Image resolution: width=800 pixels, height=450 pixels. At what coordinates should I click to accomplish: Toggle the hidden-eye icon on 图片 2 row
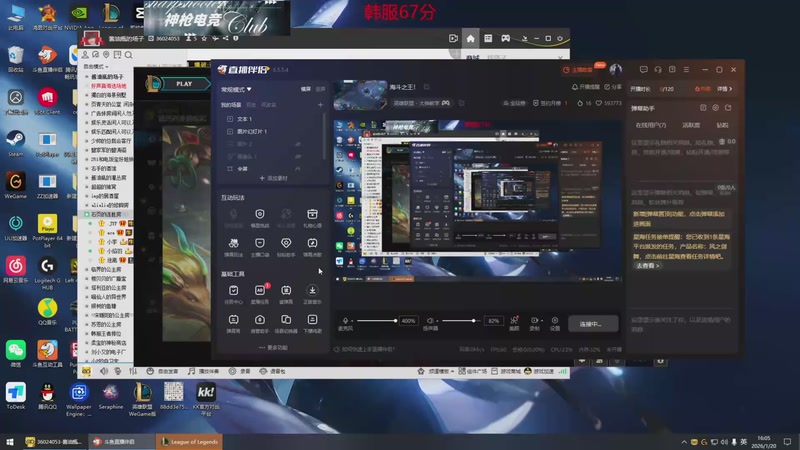point(298,144)
